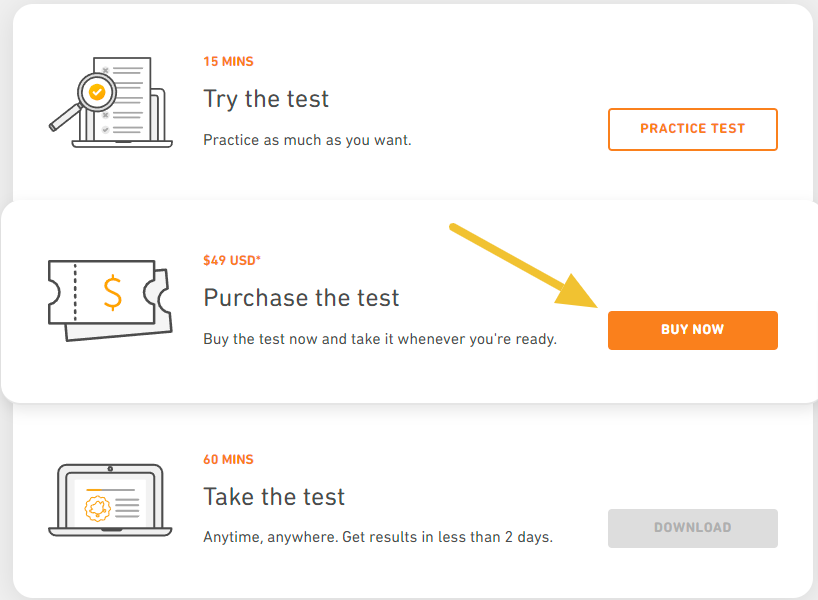Click the bottom edge of the Purchase card
Image resolution: width=818 pixels, height=600 pixels.
409,400
